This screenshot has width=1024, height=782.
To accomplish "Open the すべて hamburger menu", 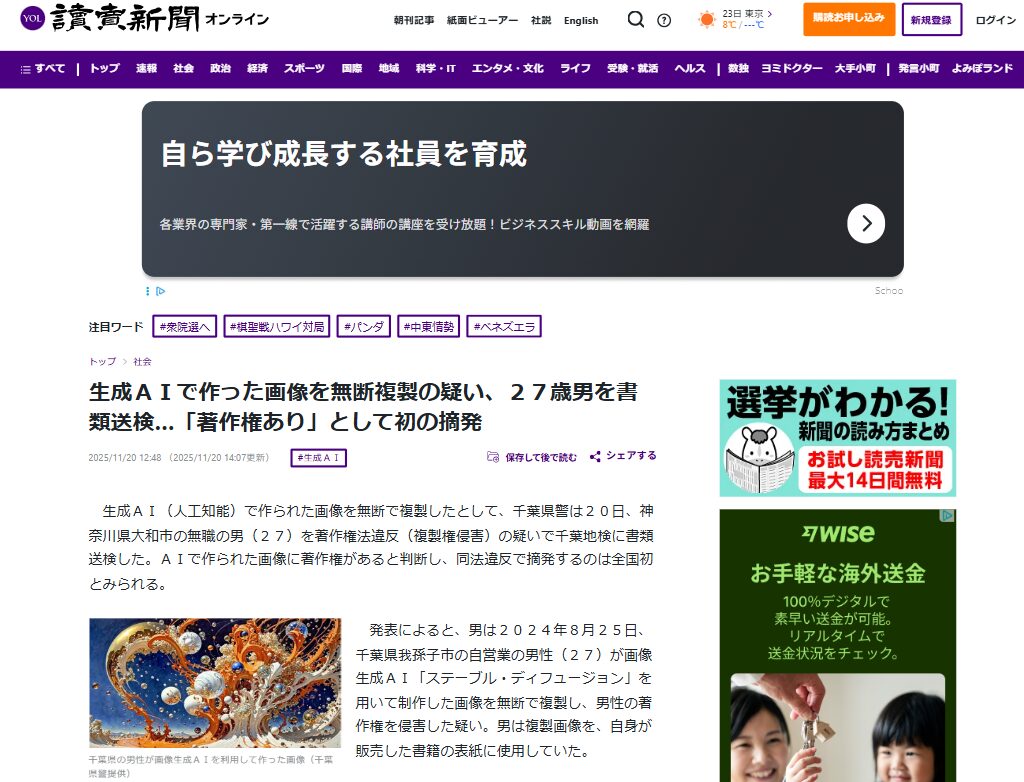I will (x=43, y=69).
